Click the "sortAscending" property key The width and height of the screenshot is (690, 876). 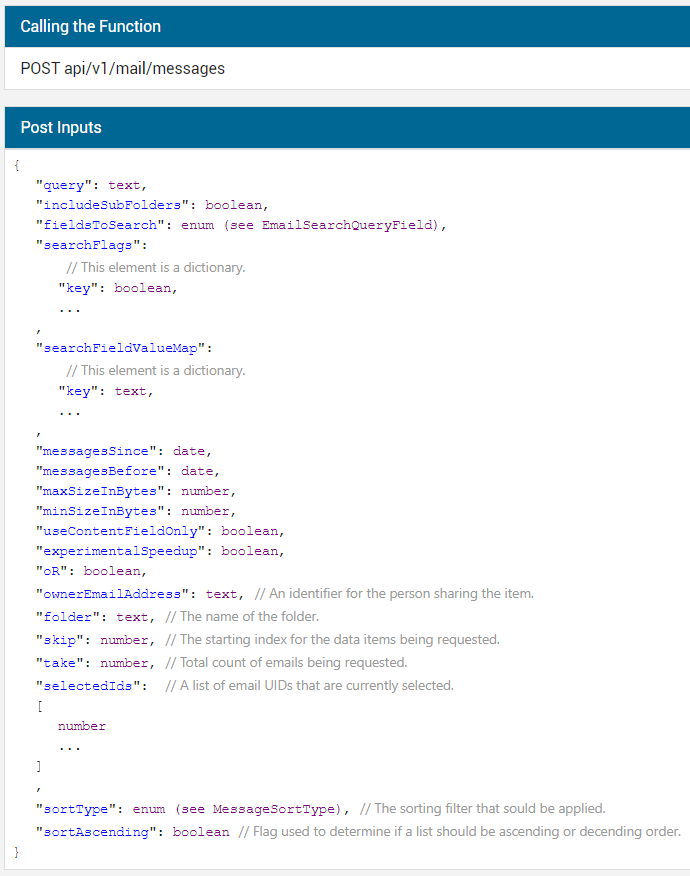click(x=100, y=832)
